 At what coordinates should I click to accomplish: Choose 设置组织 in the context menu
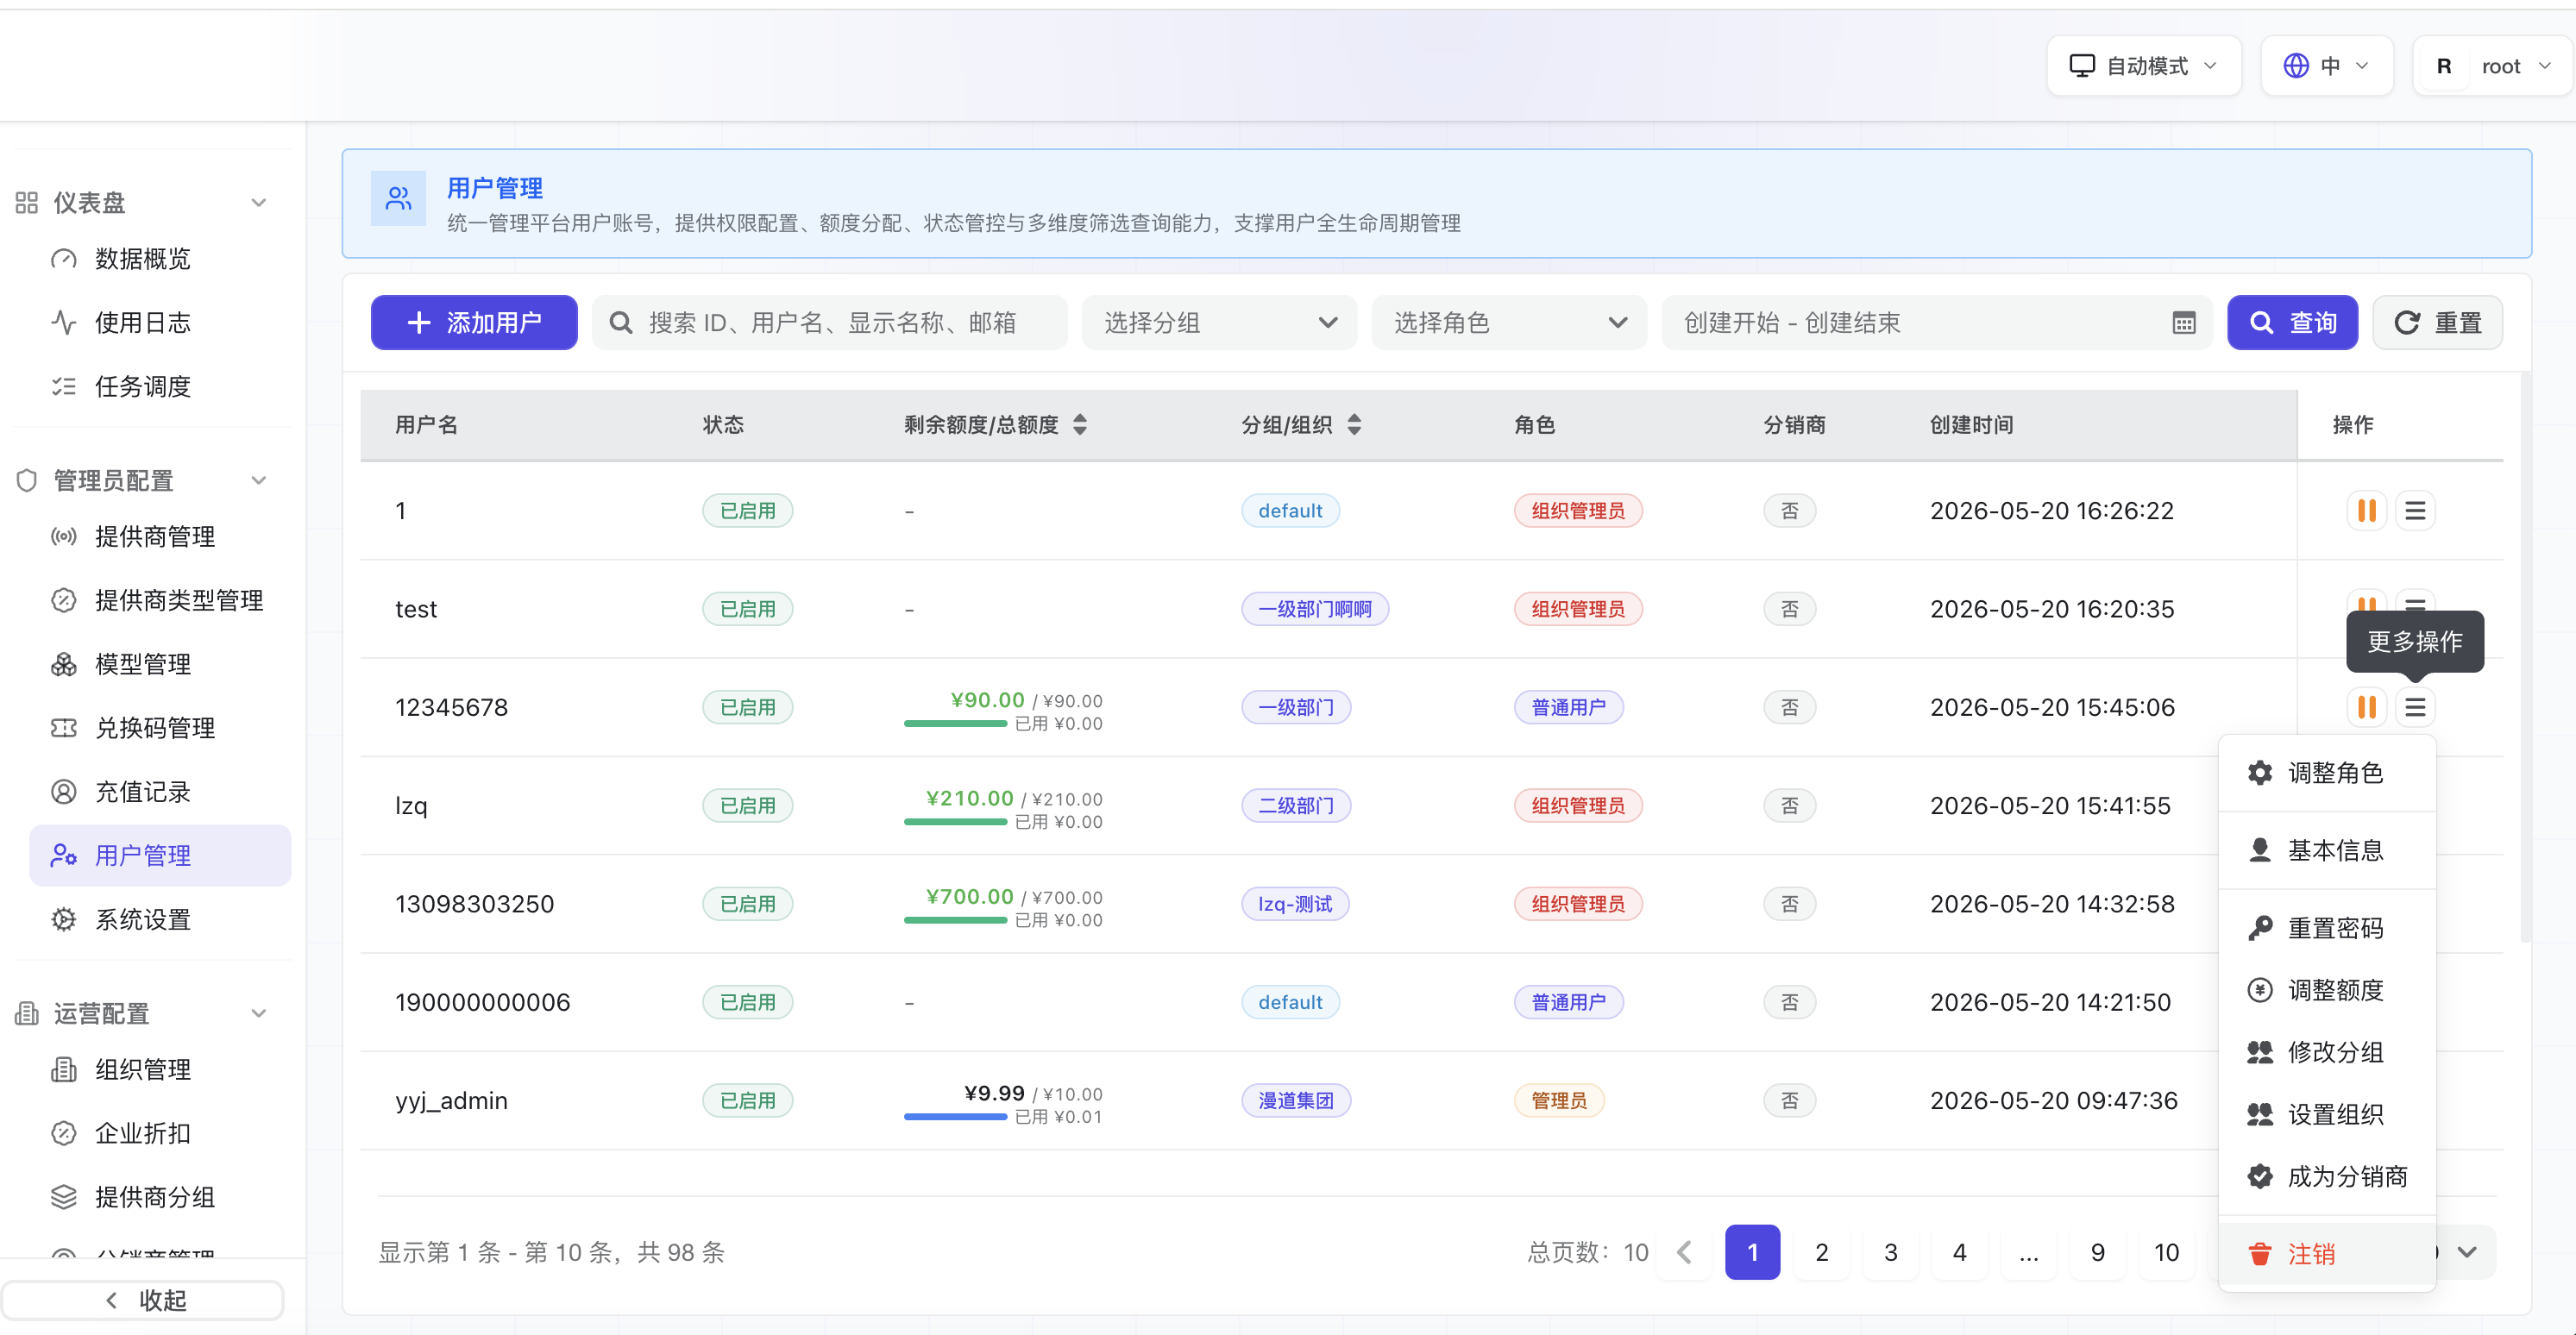click(x=2327, y=1114)
